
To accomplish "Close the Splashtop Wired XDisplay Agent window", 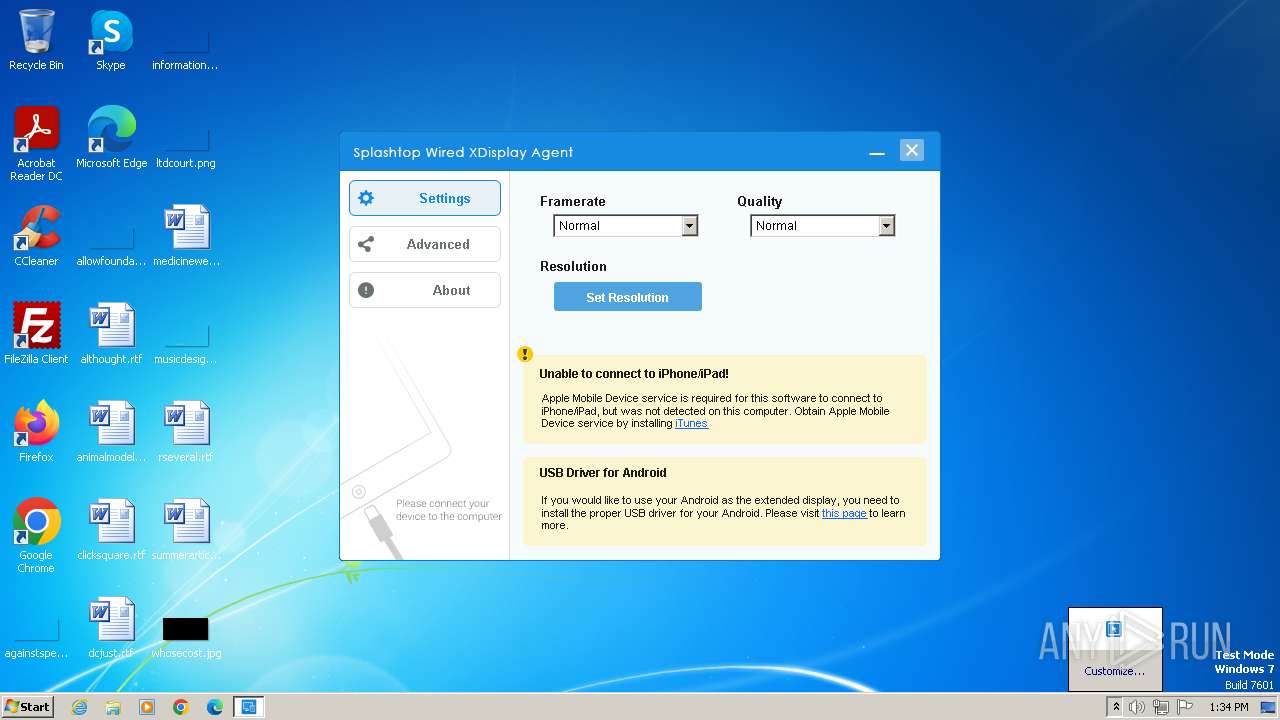I will pyautogui.click(x=911, y=150).
